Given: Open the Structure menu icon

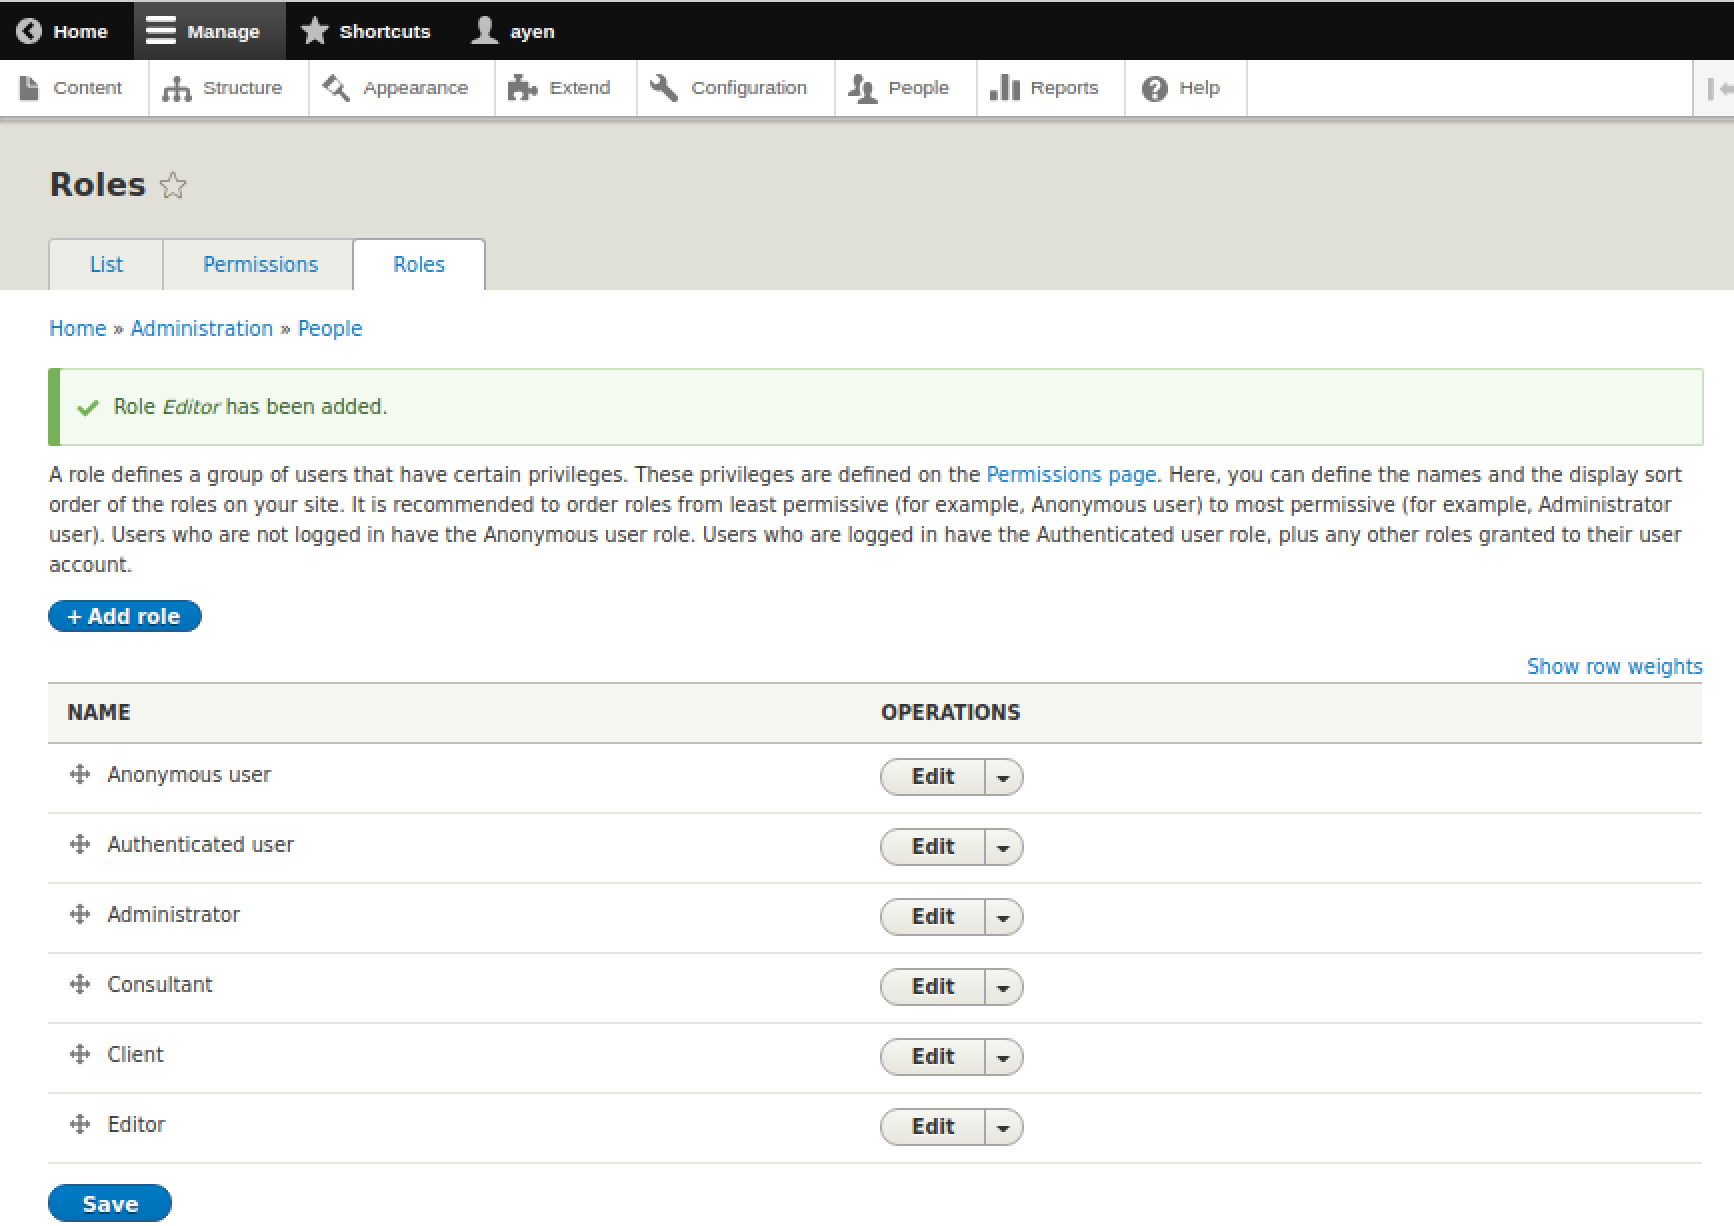Looking at the screenshot, I should point(177,89).
